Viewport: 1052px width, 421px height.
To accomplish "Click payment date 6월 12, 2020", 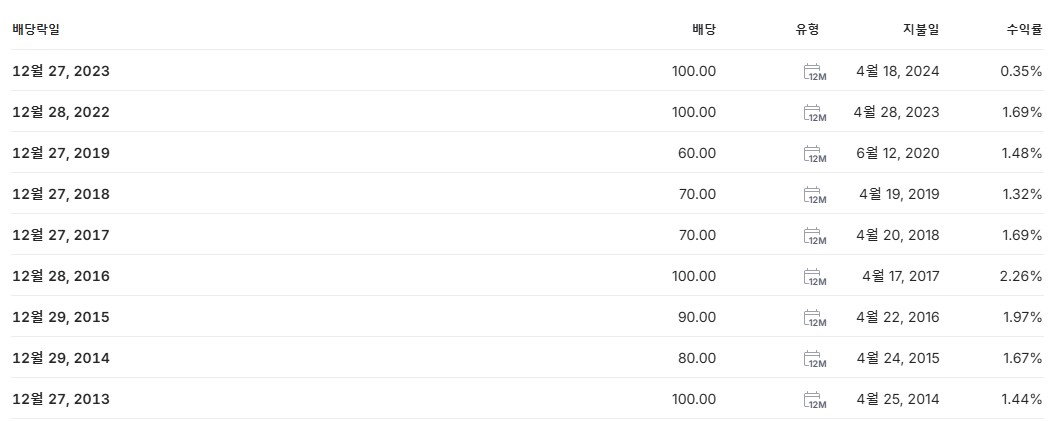I will click(x=896, y=153).
